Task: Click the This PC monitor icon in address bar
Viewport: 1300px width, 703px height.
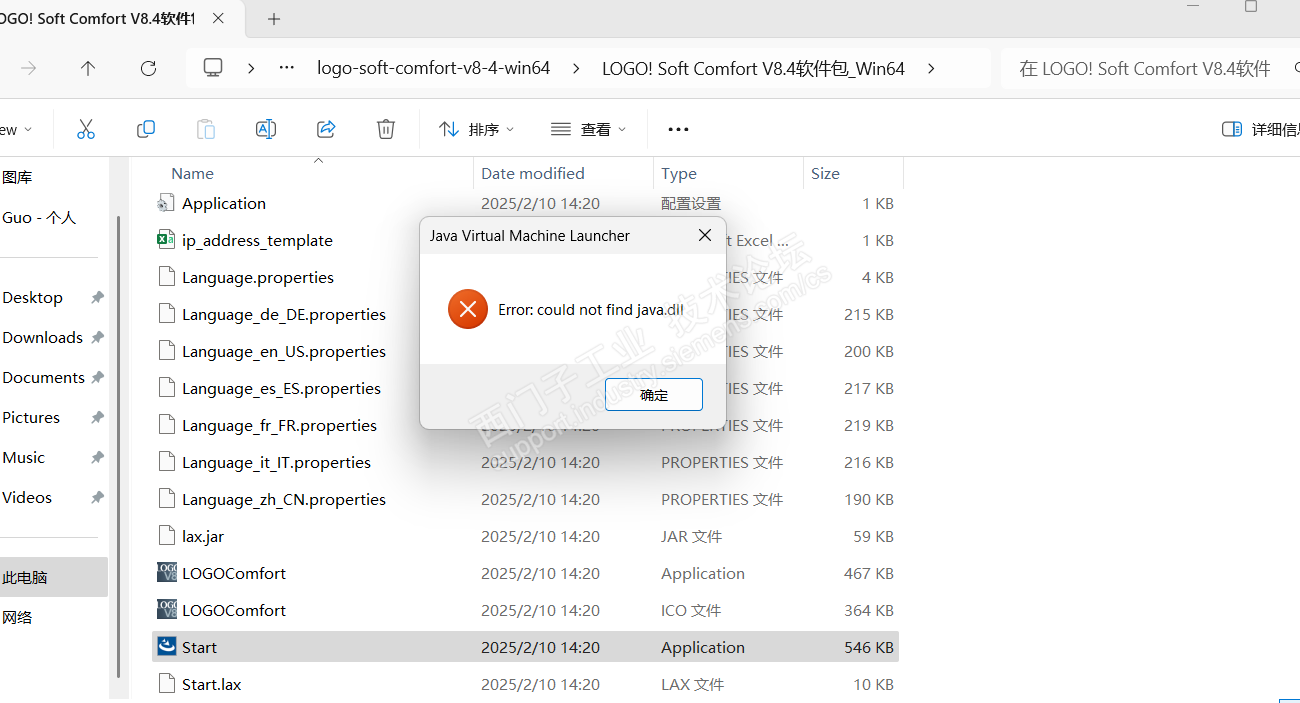Action: 213,67
